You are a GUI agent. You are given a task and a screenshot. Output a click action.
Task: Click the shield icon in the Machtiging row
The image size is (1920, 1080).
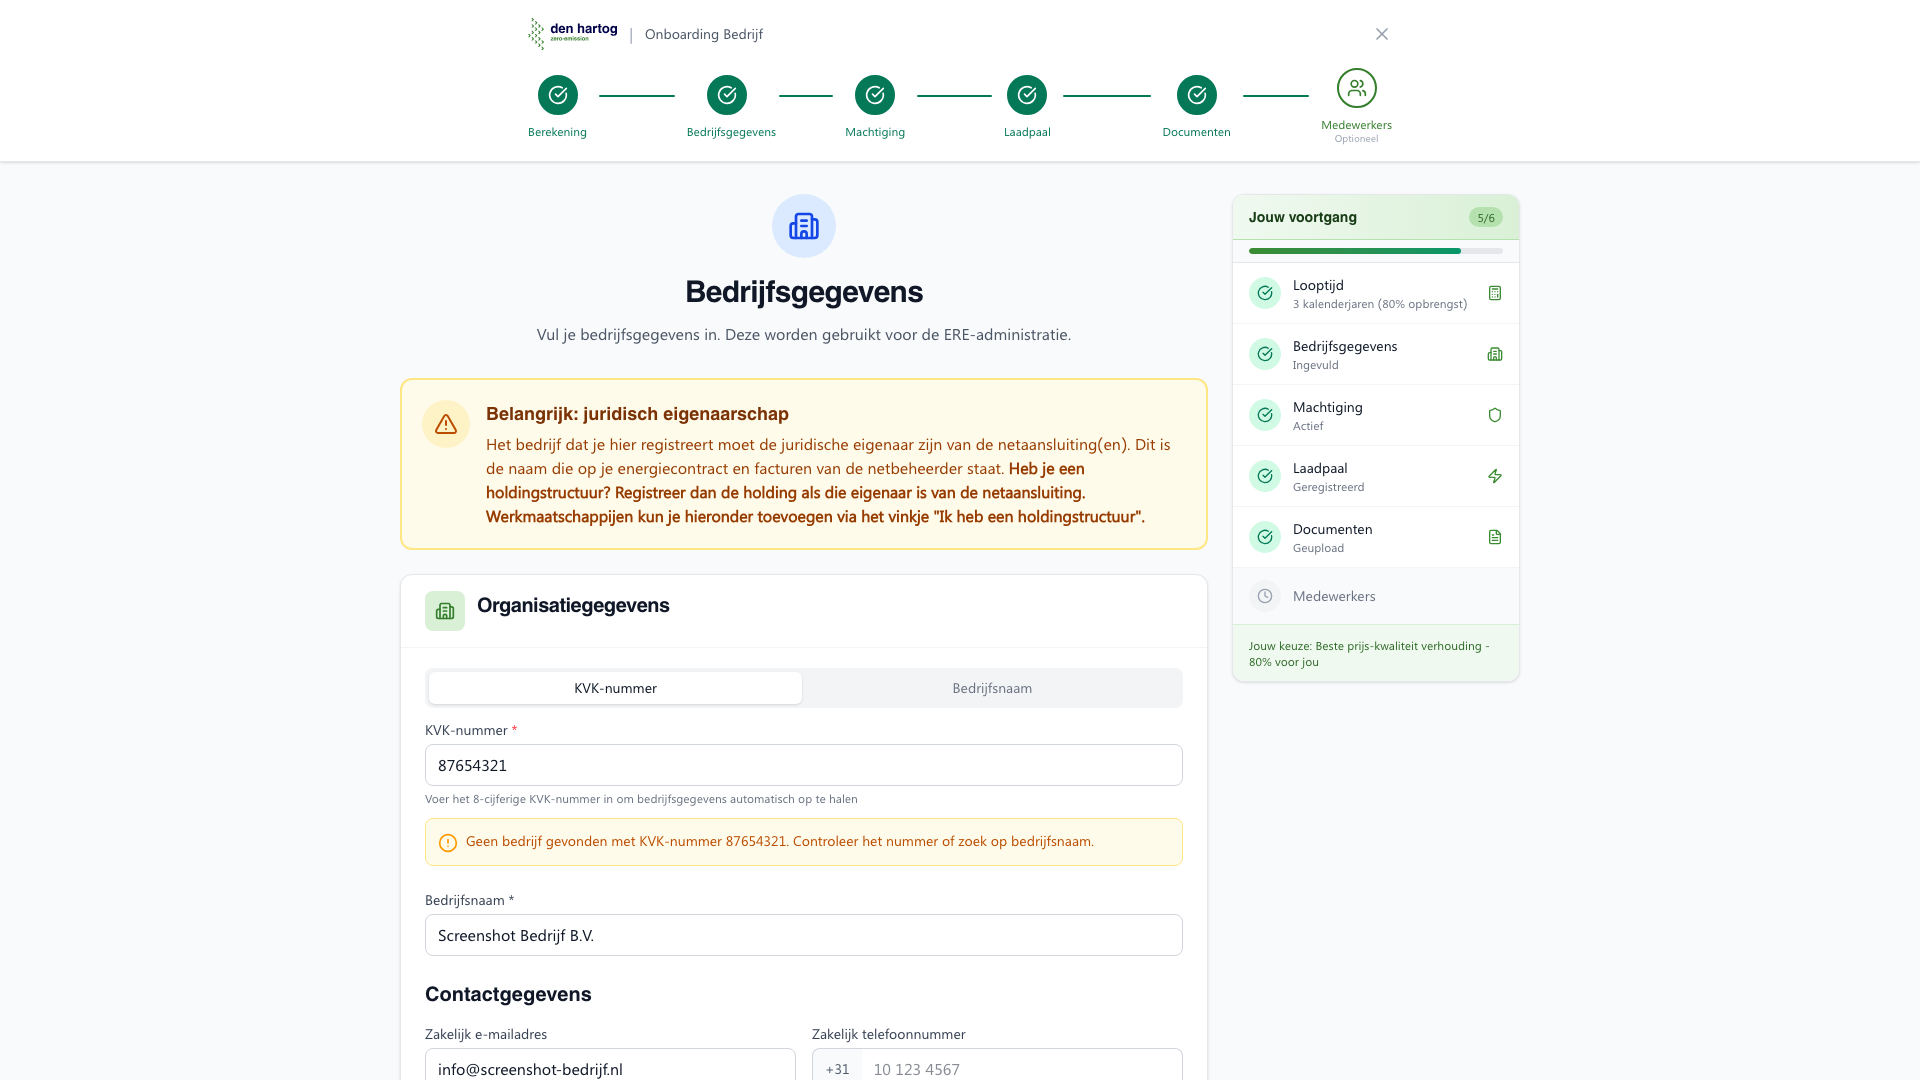click(x=1495, y=415)
